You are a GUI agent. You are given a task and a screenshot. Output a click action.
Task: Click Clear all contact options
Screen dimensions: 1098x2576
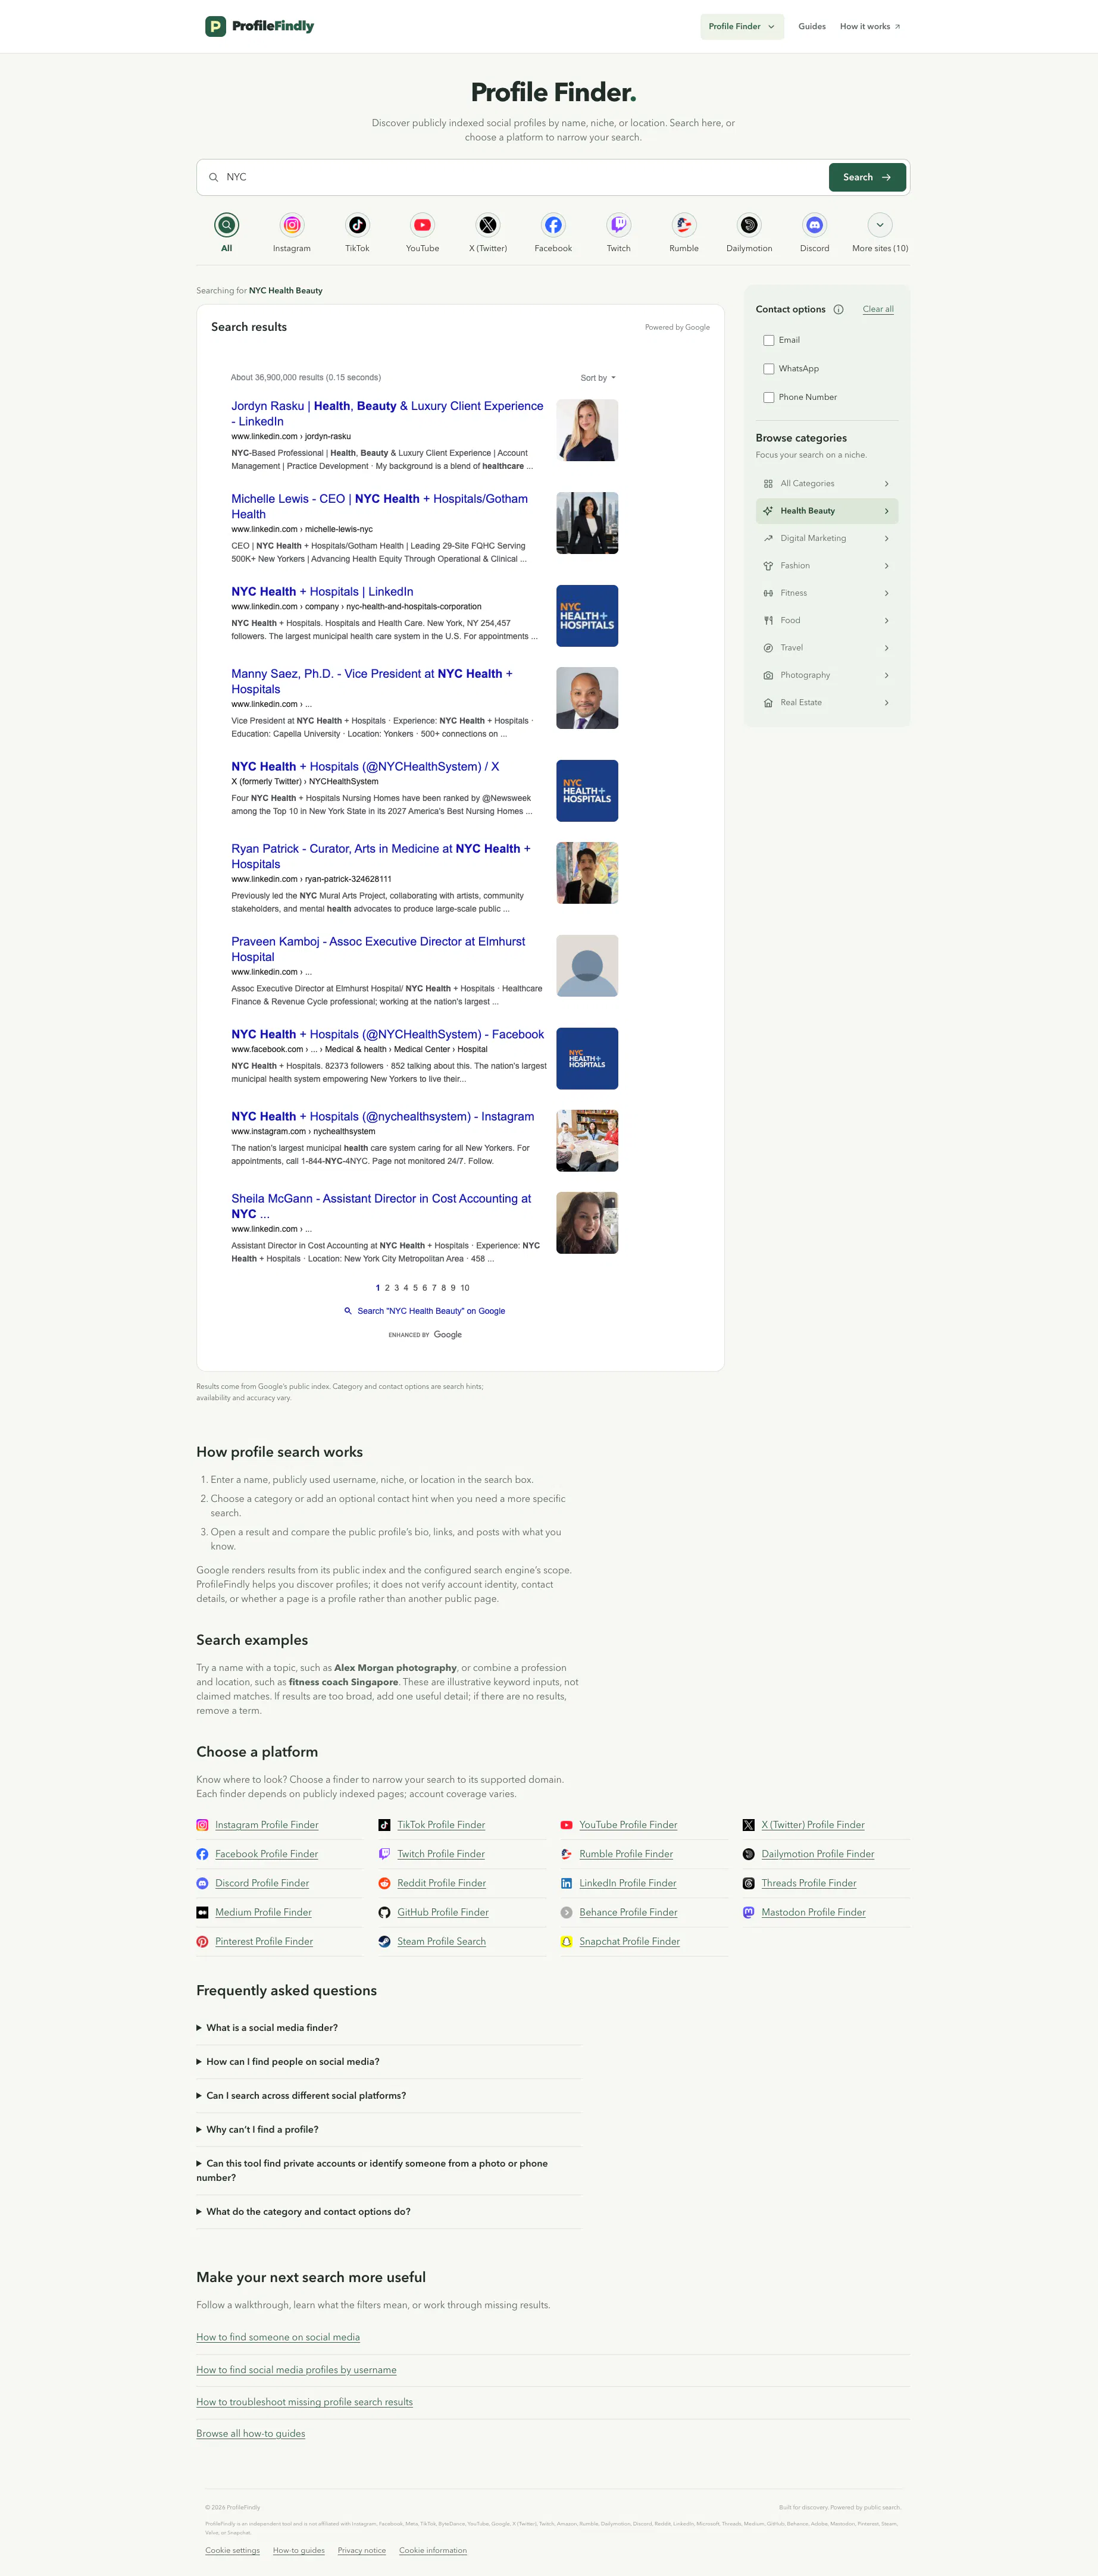pos(878,309)
